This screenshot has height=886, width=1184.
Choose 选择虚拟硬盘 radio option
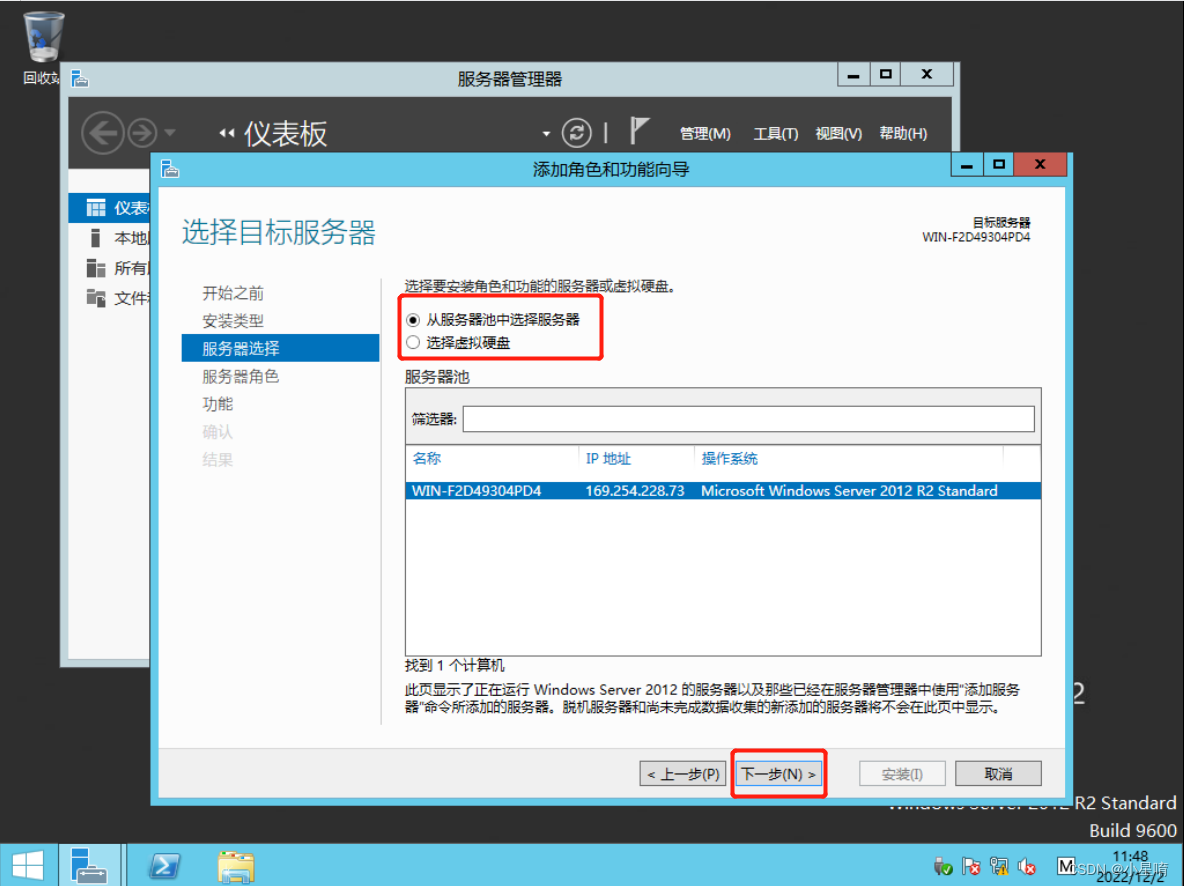point(413,343)
